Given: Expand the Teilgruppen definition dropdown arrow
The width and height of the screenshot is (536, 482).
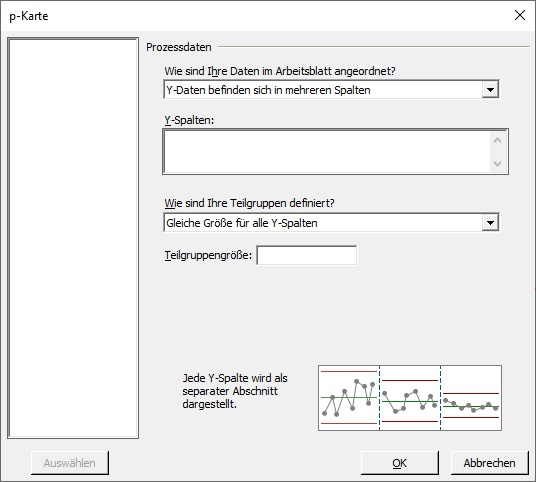Looking at the screenshot, I should coord(490,223).
